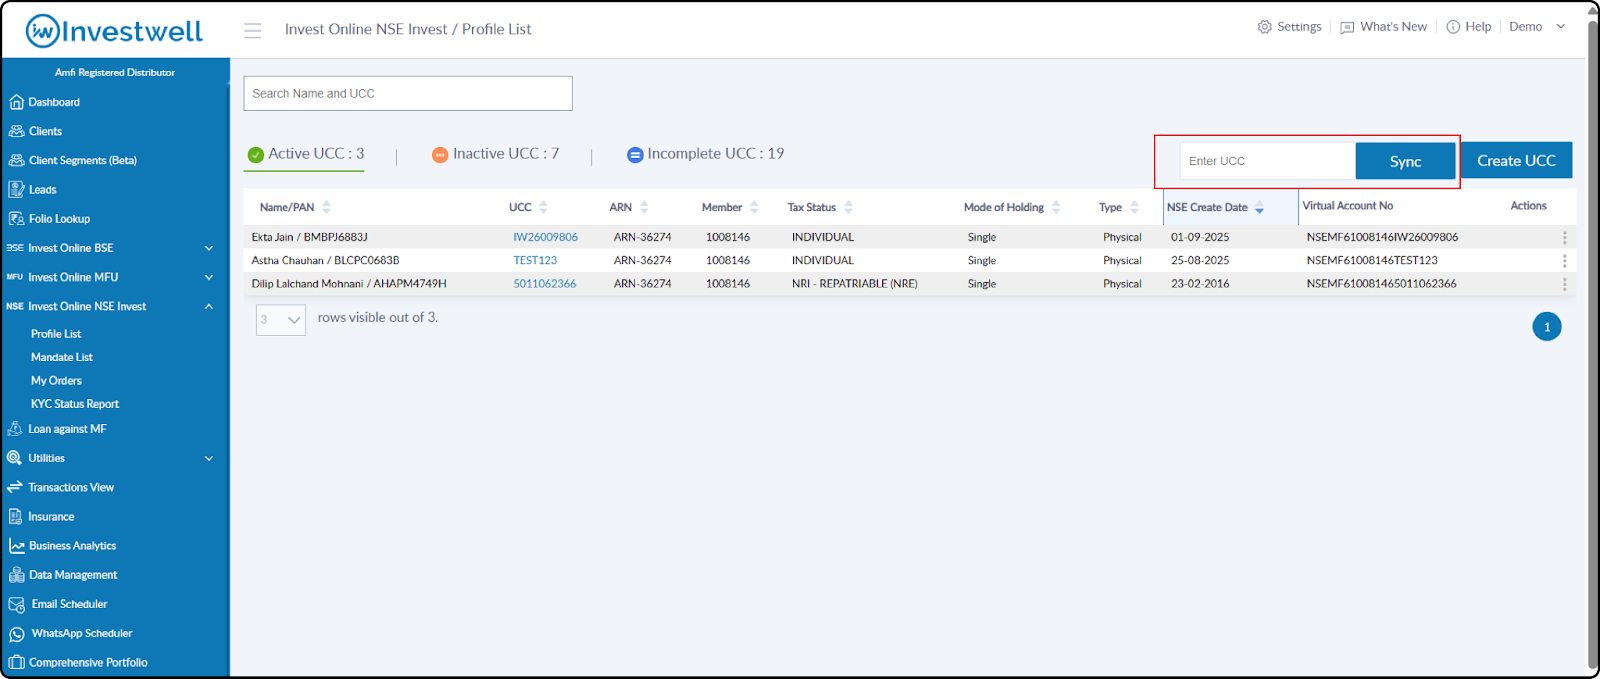The width and height of the screenshot is (1600, 679).
Task: Sort table by UCC column arrows
Action: [x=543, y=207]
